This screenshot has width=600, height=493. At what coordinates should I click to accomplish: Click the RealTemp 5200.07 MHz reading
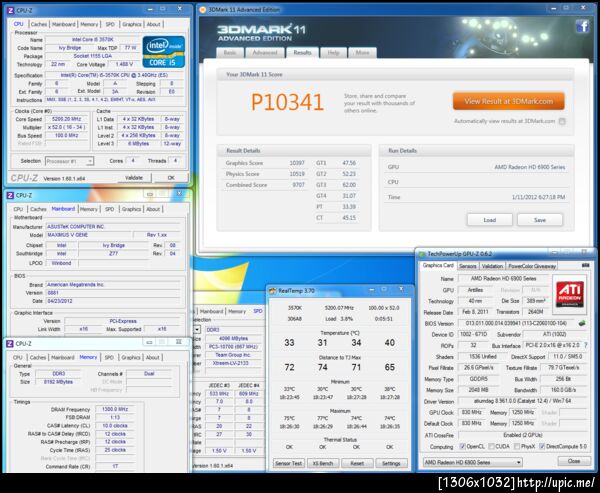(x=339, y=308)
